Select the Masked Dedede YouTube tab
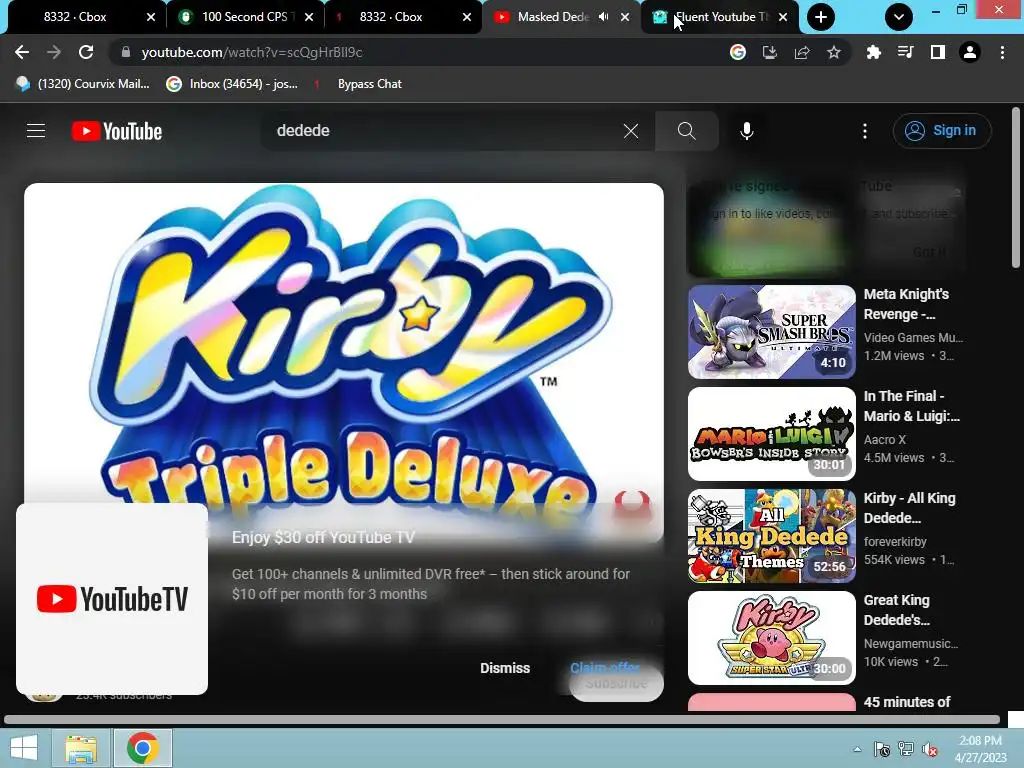This screenshot has width=1024, height=768. (552, 17)
